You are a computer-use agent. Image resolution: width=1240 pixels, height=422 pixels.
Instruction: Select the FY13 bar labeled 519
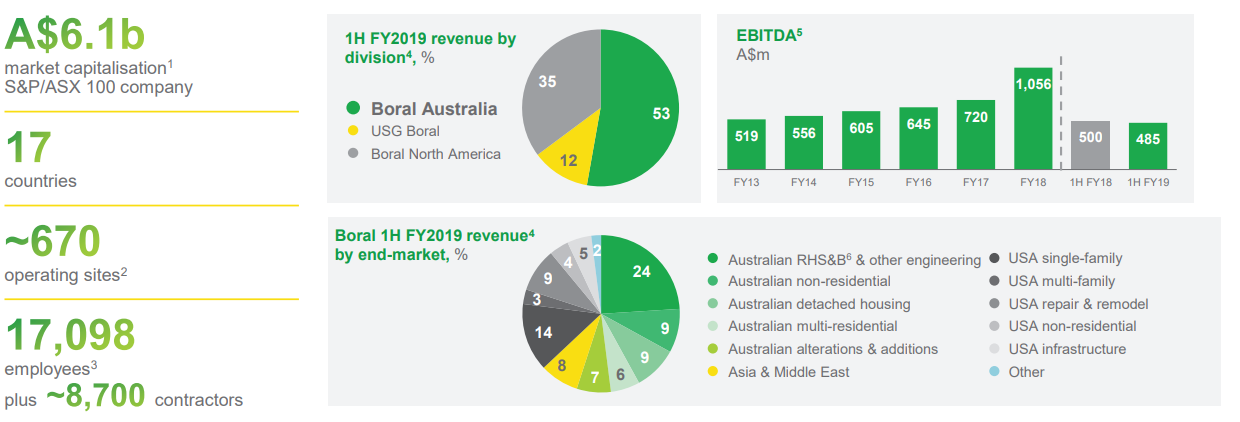[746, 144]
